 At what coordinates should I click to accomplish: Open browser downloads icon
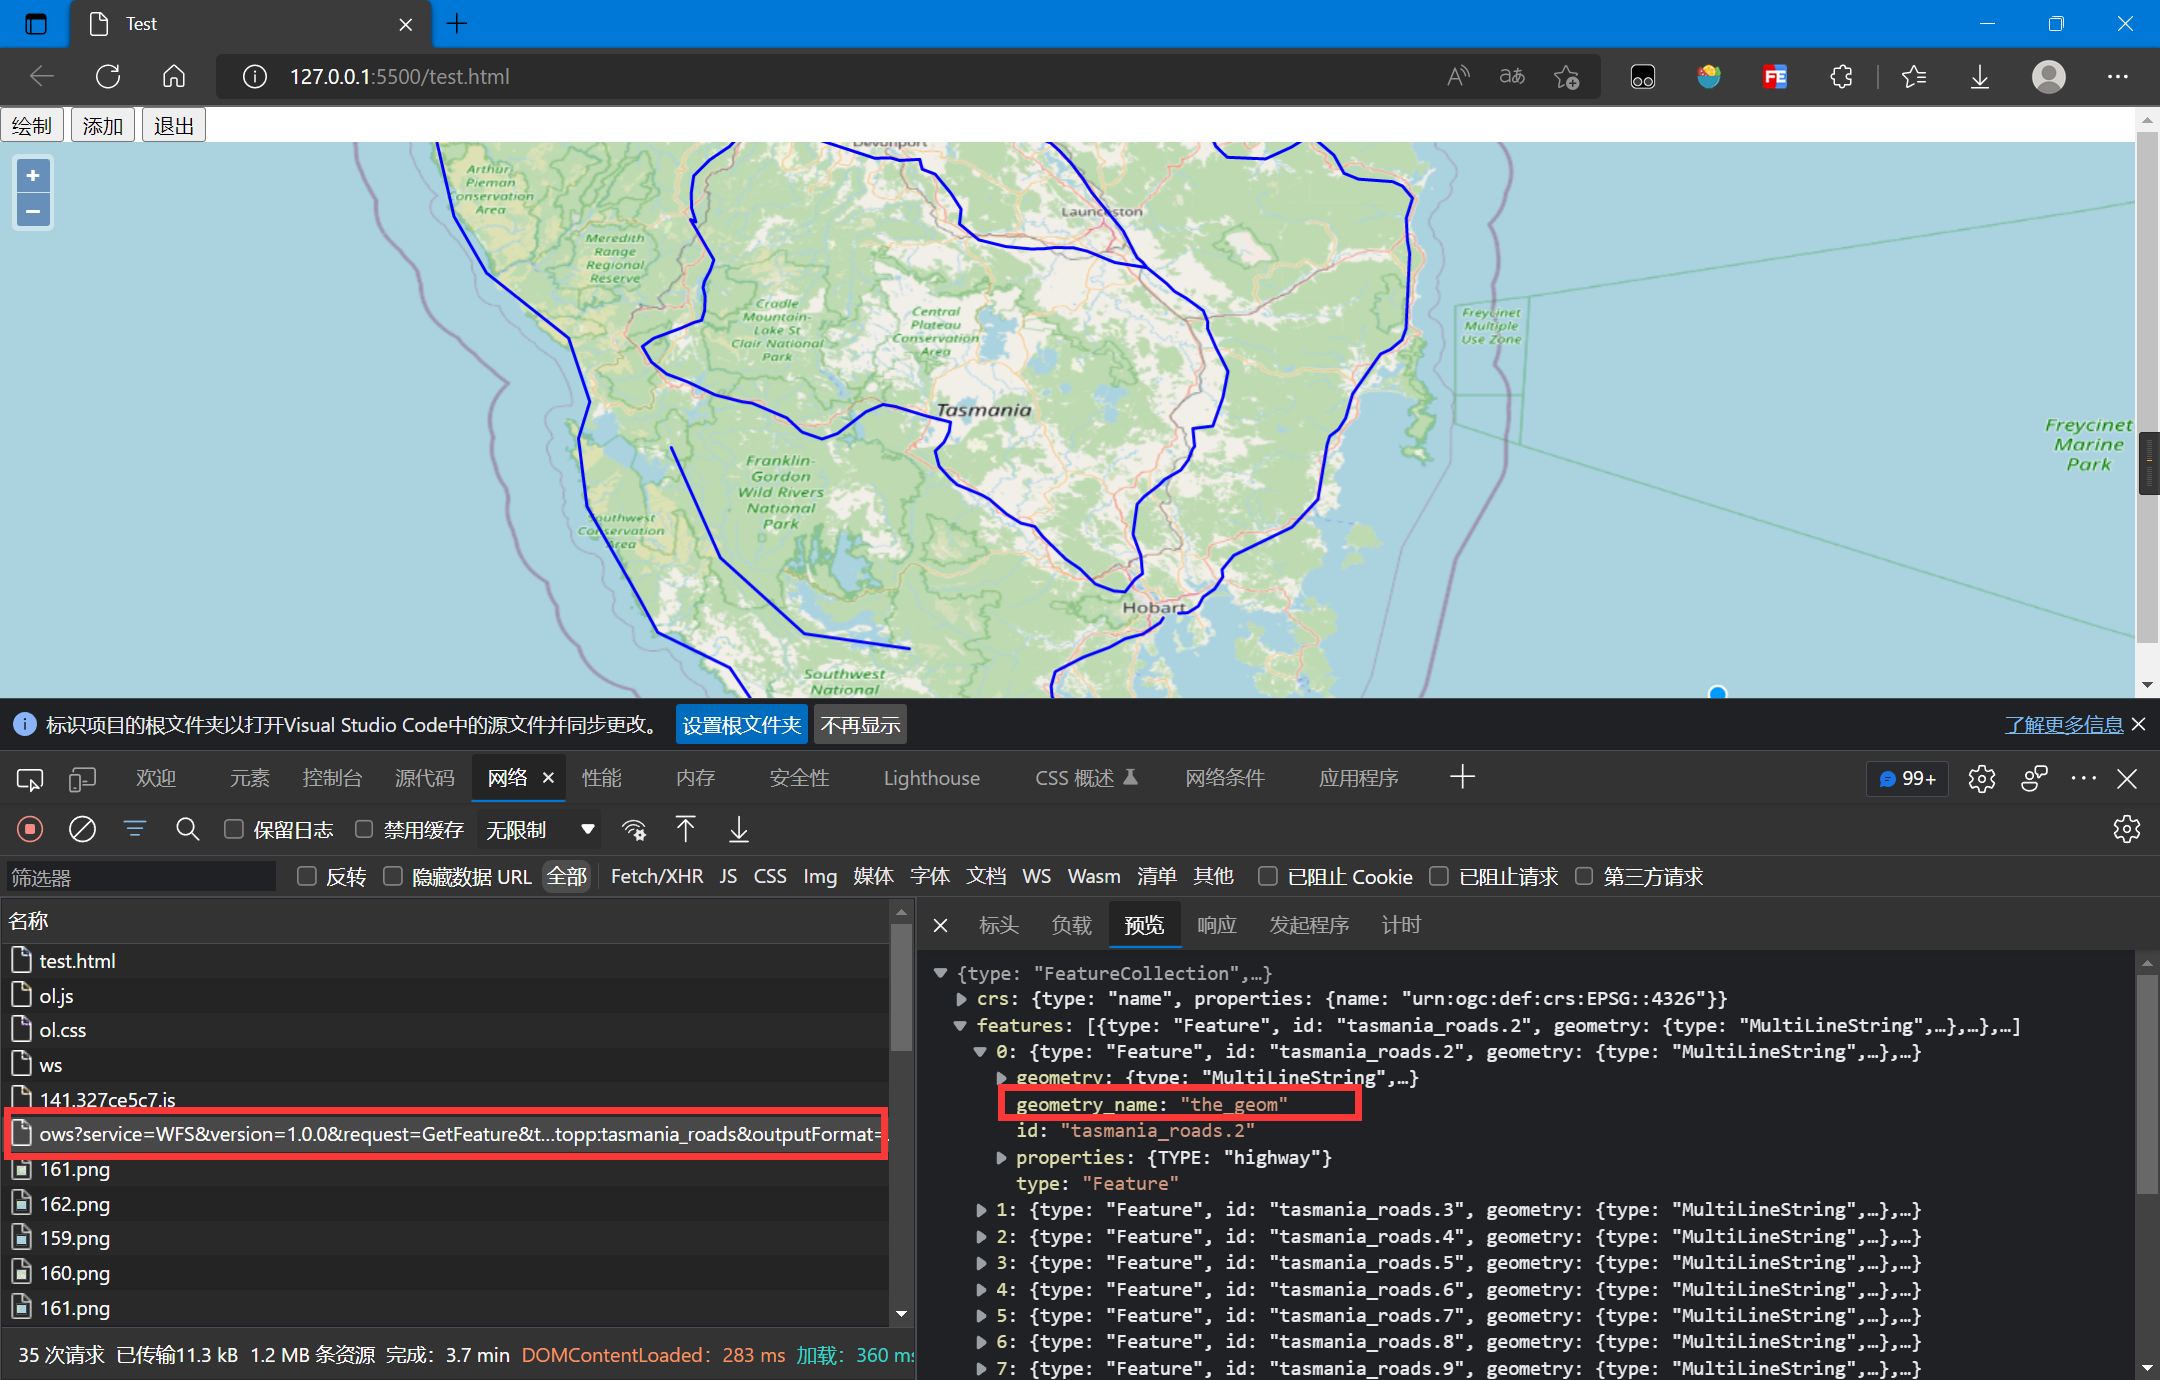(1980, 77)
